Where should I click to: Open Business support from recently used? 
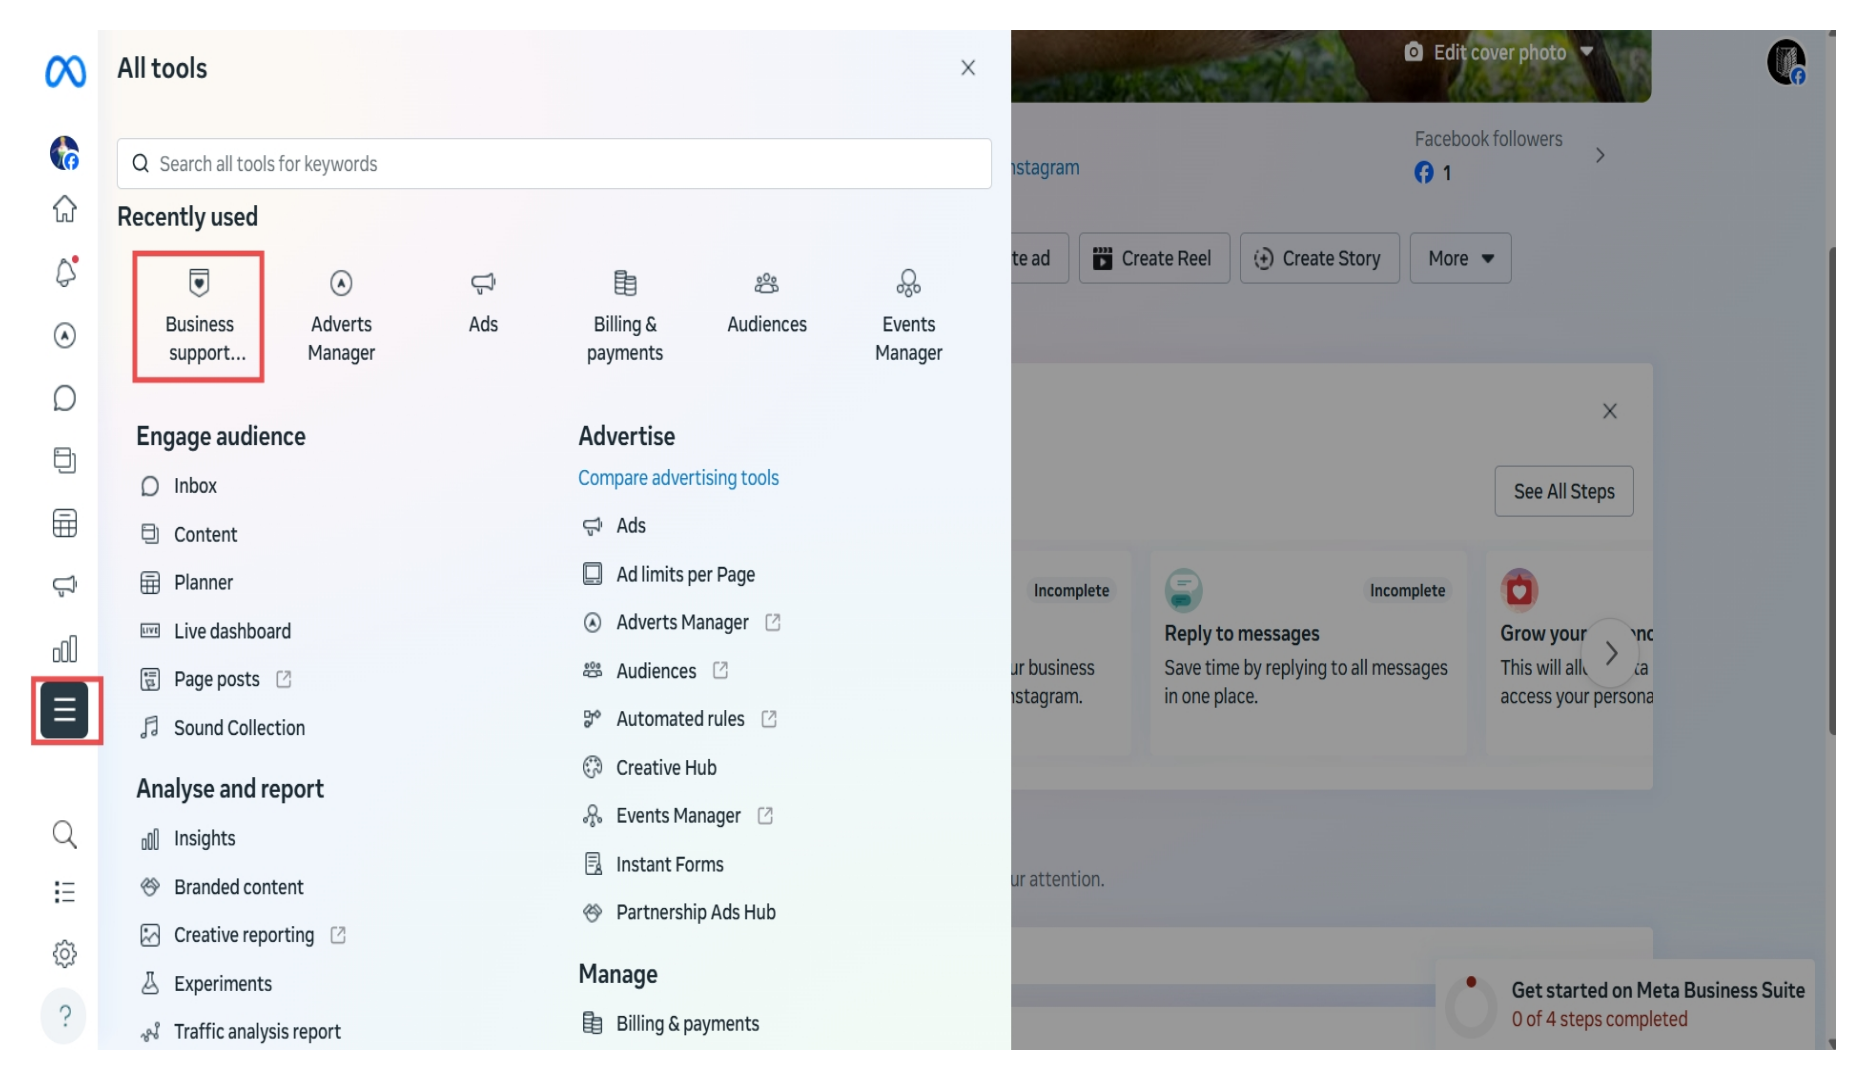(199, 317)
